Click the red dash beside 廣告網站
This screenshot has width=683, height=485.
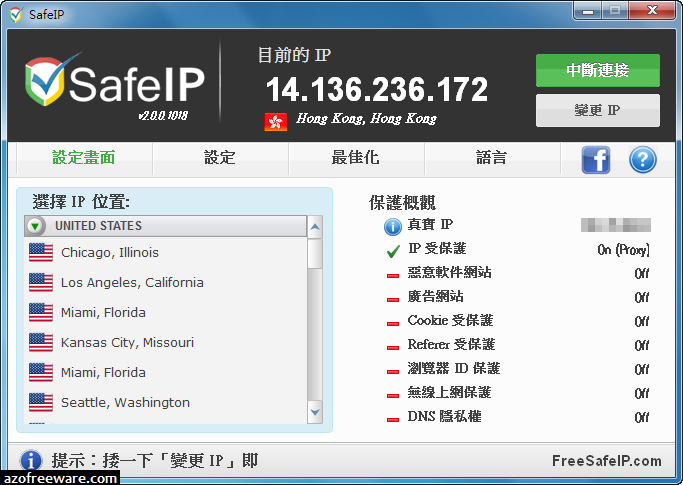point(393,300)
